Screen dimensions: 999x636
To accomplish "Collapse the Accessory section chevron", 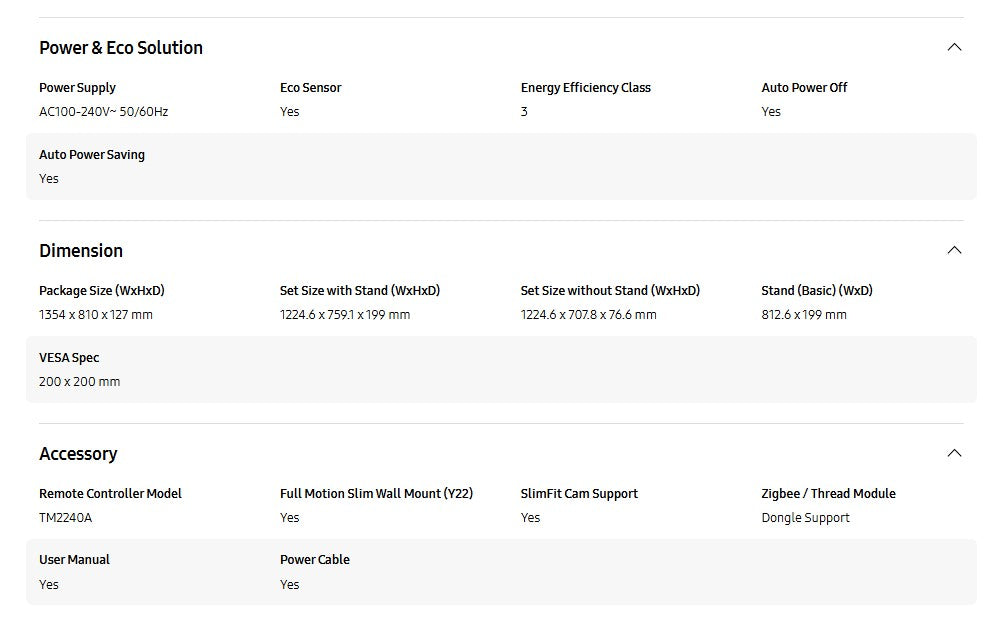I will [954, 453].
